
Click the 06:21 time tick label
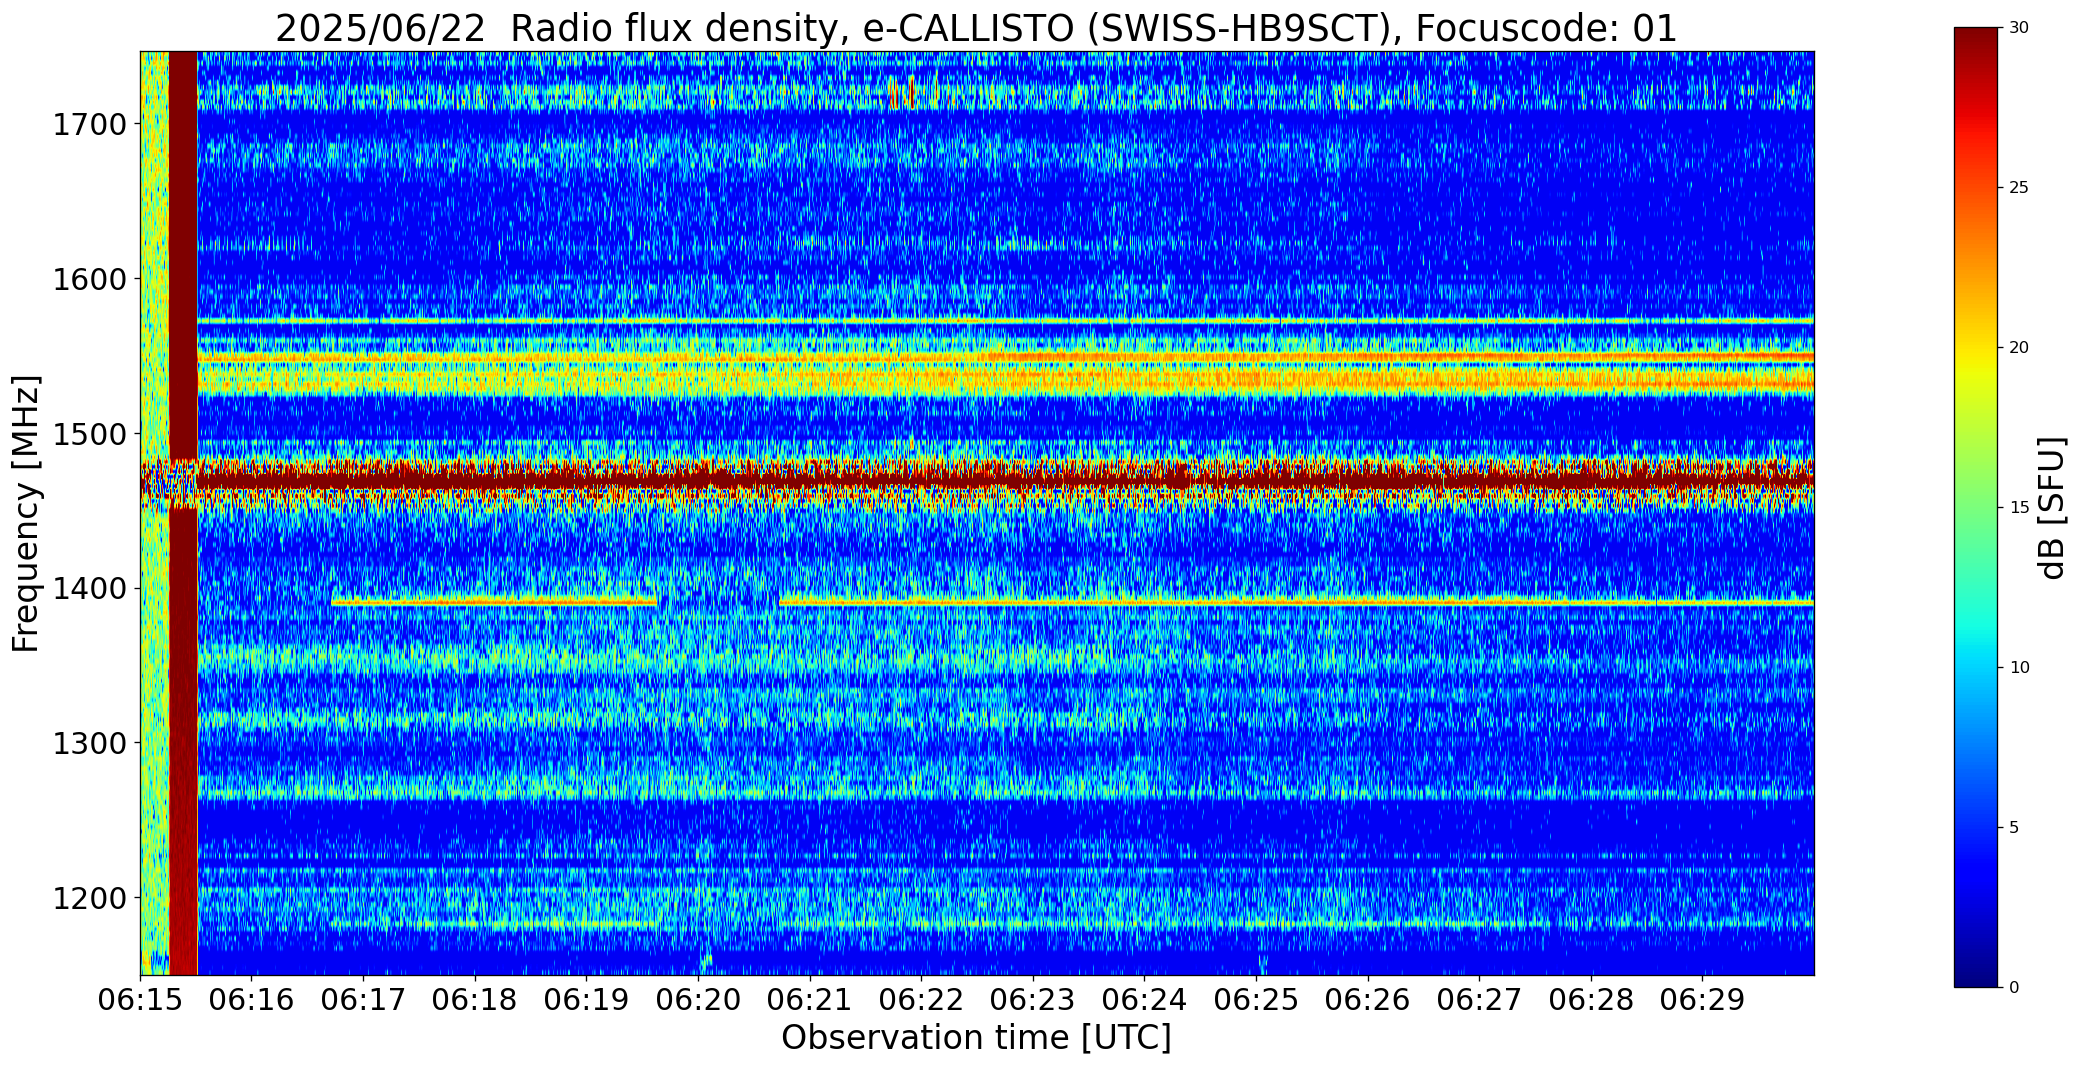coord(810,1000)
